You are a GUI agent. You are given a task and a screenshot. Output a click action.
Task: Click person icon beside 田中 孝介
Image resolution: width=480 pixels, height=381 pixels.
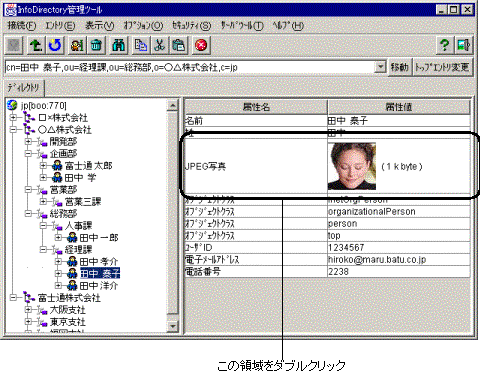point(72,261)
